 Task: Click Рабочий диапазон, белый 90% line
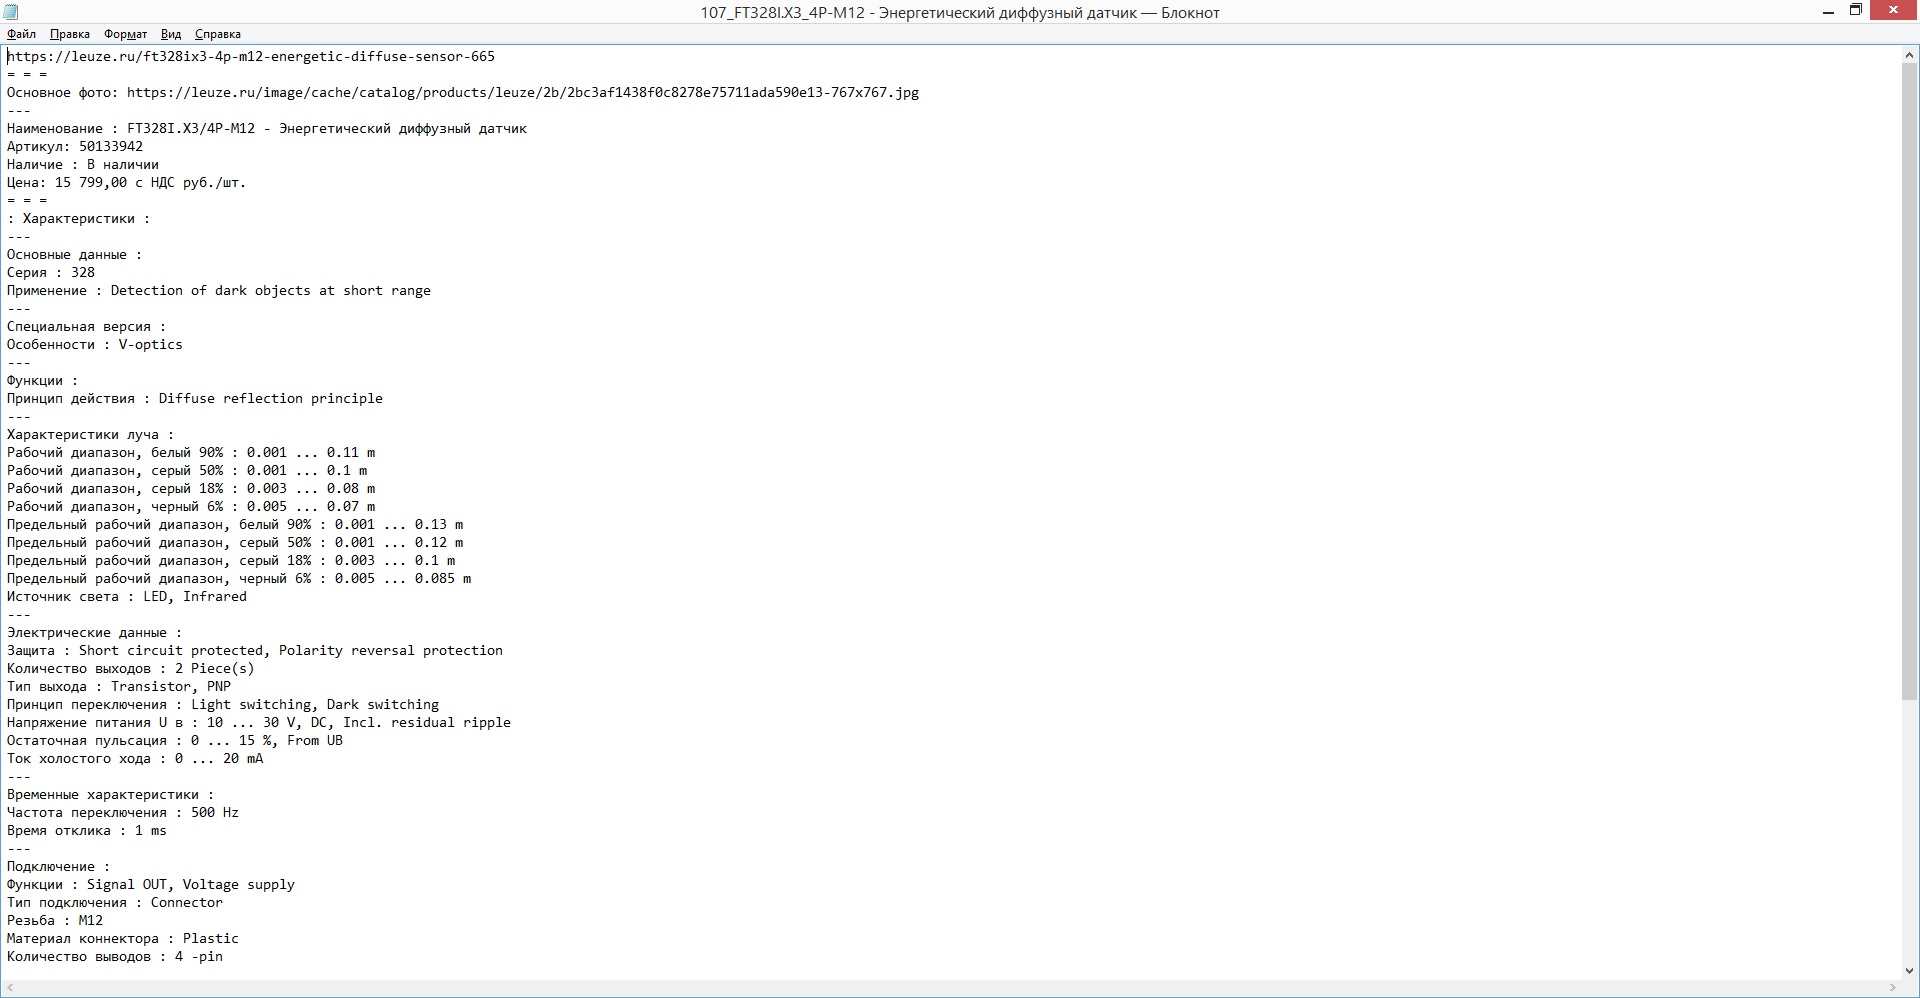click(x=191, y=452)
